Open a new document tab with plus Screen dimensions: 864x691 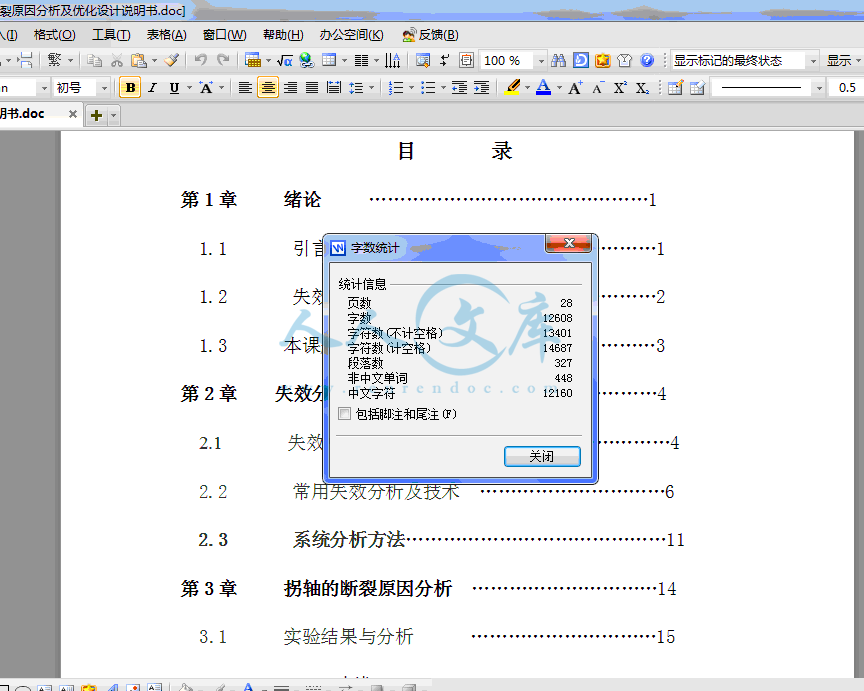point(96,116)
